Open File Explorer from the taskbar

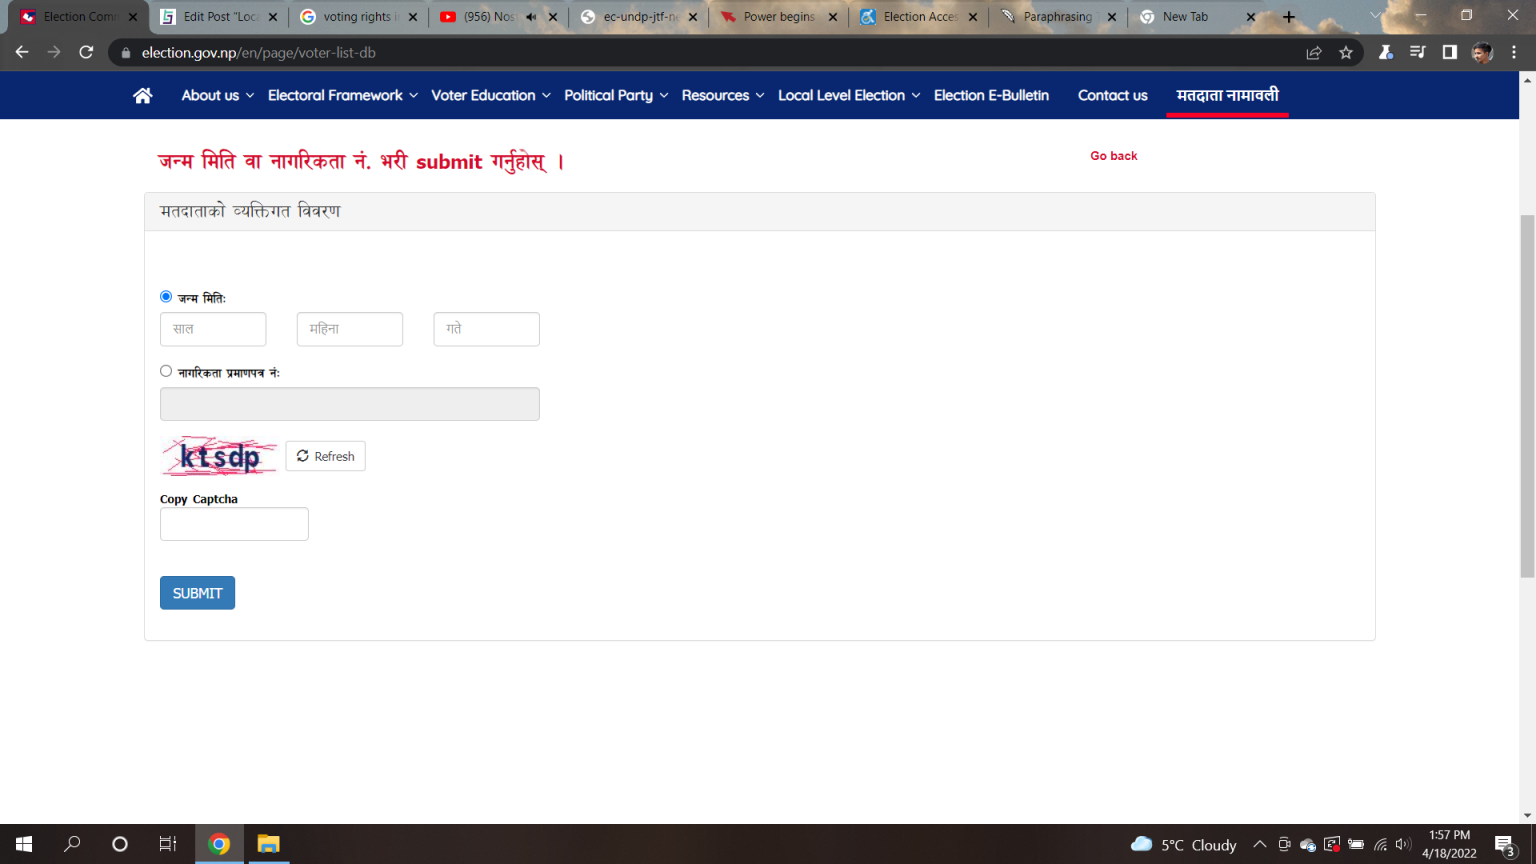[x=267, y=844]
